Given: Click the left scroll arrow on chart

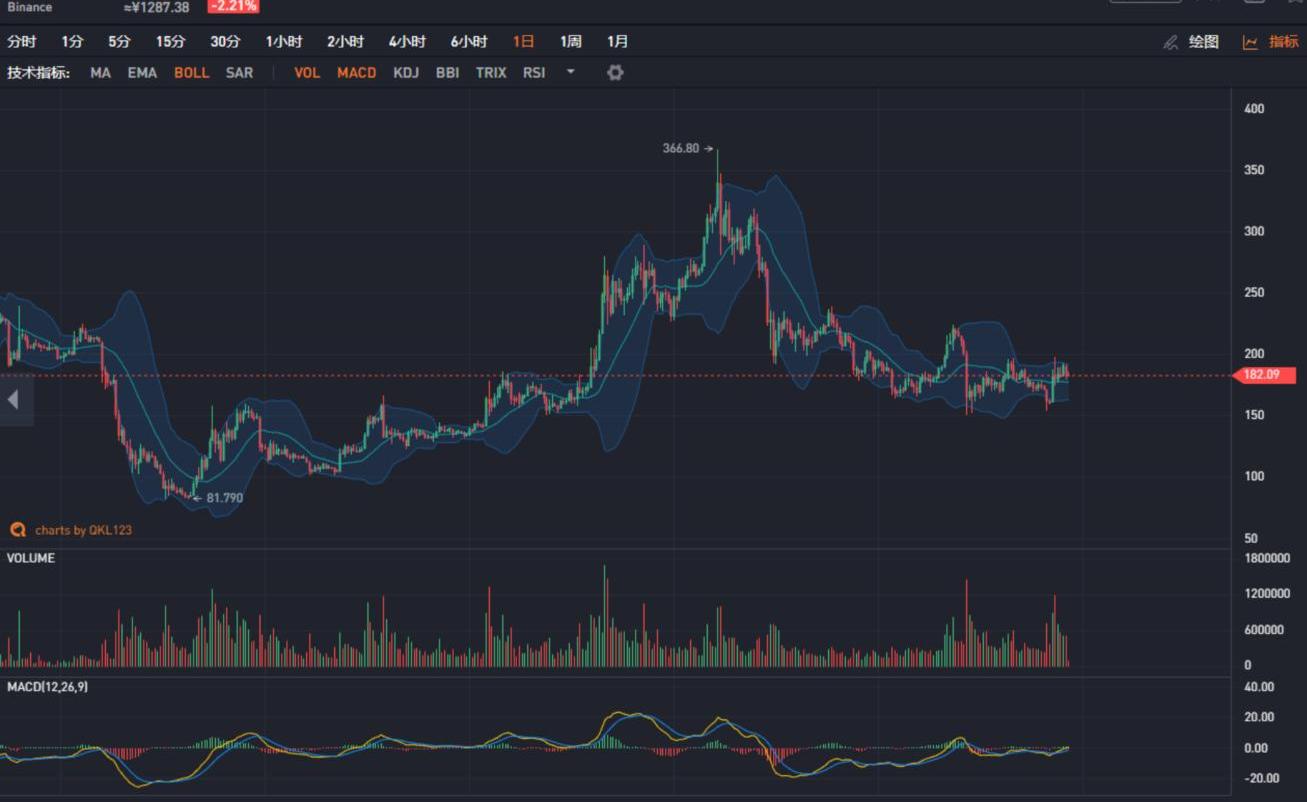Looking at the screenshot, I should tap(13, 400).
